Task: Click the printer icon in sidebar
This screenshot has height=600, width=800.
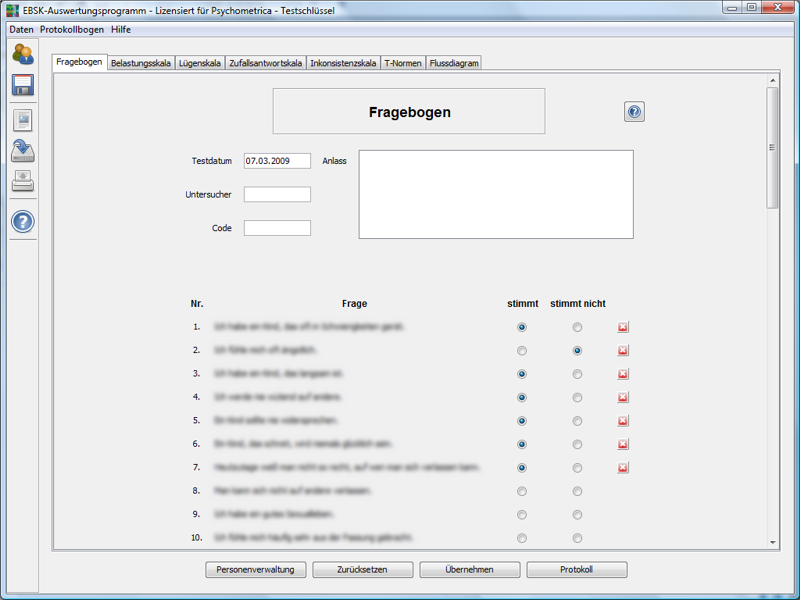Action: [x=23, y=182]
